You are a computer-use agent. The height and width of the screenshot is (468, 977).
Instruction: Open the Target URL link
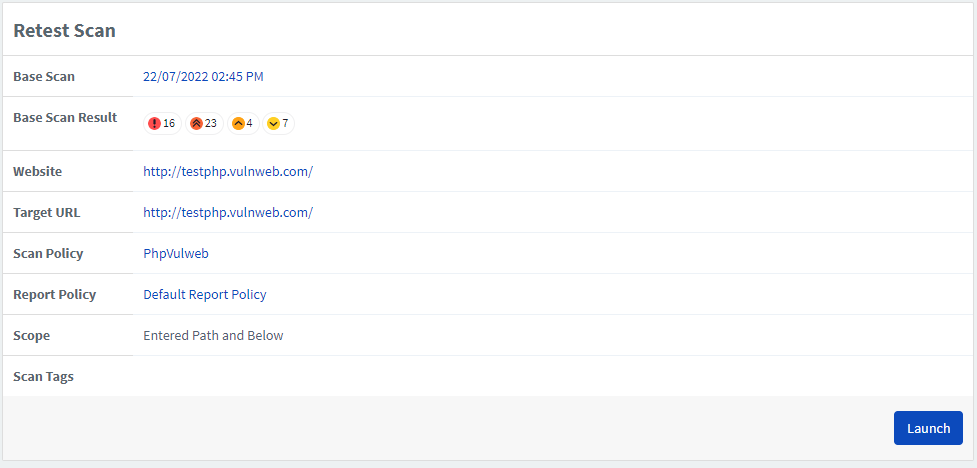[228, 213]
